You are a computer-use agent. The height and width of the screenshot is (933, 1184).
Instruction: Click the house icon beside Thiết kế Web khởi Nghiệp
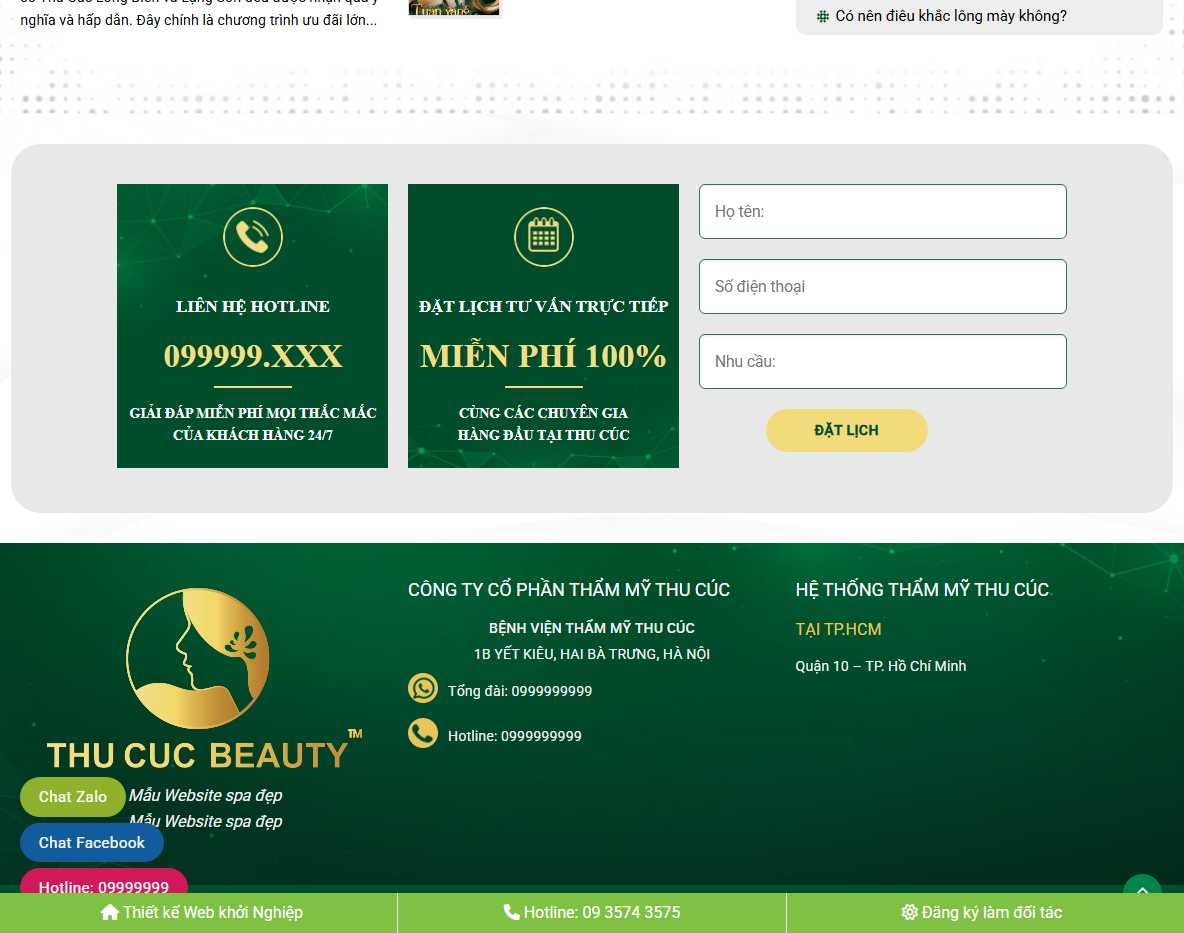click(x=110, y=912)
